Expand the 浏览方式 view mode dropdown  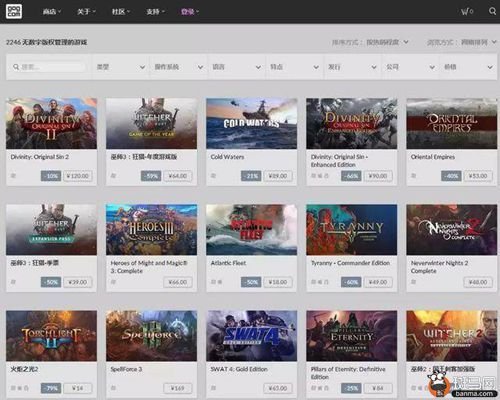(462, 42)
